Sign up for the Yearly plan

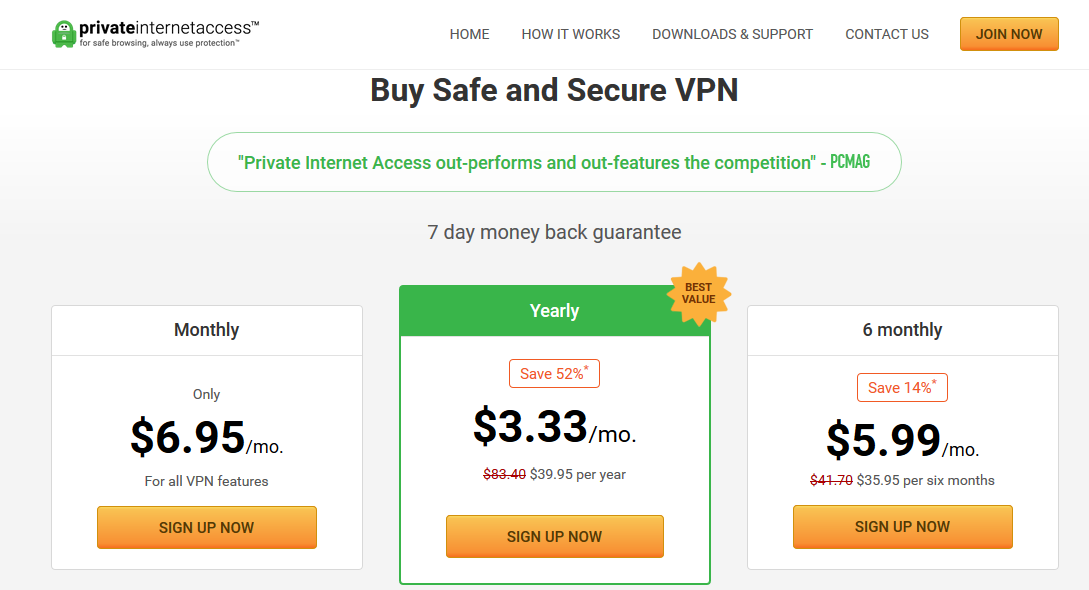tap(555, 537)
